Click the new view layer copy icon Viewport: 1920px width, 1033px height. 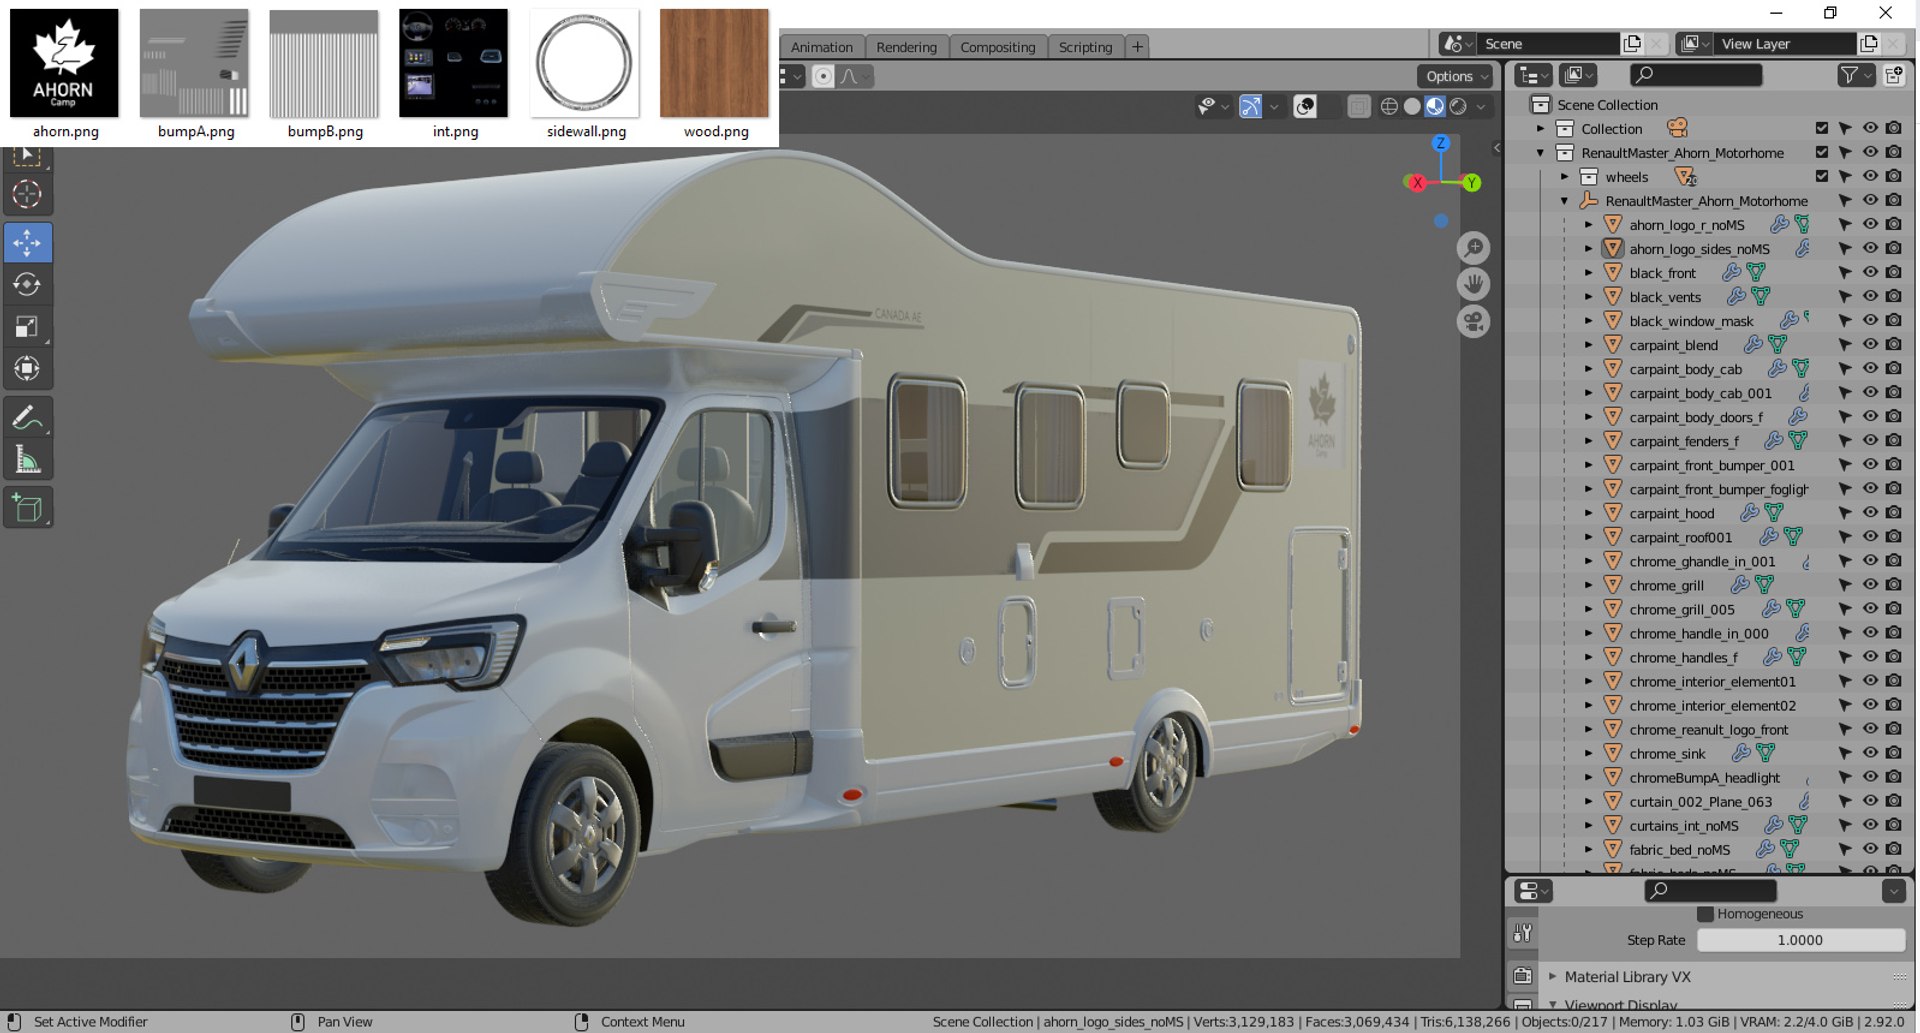(x=1869, y=44)
